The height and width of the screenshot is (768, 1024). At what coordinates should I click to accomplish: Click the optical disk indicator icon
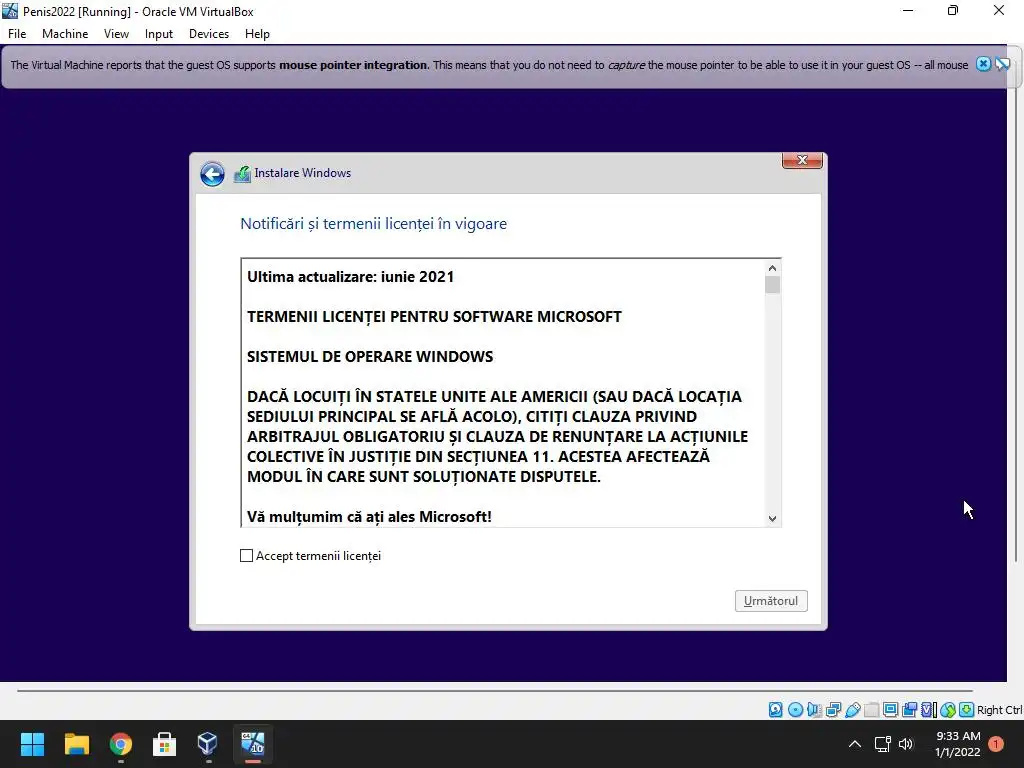pos(795,710)
